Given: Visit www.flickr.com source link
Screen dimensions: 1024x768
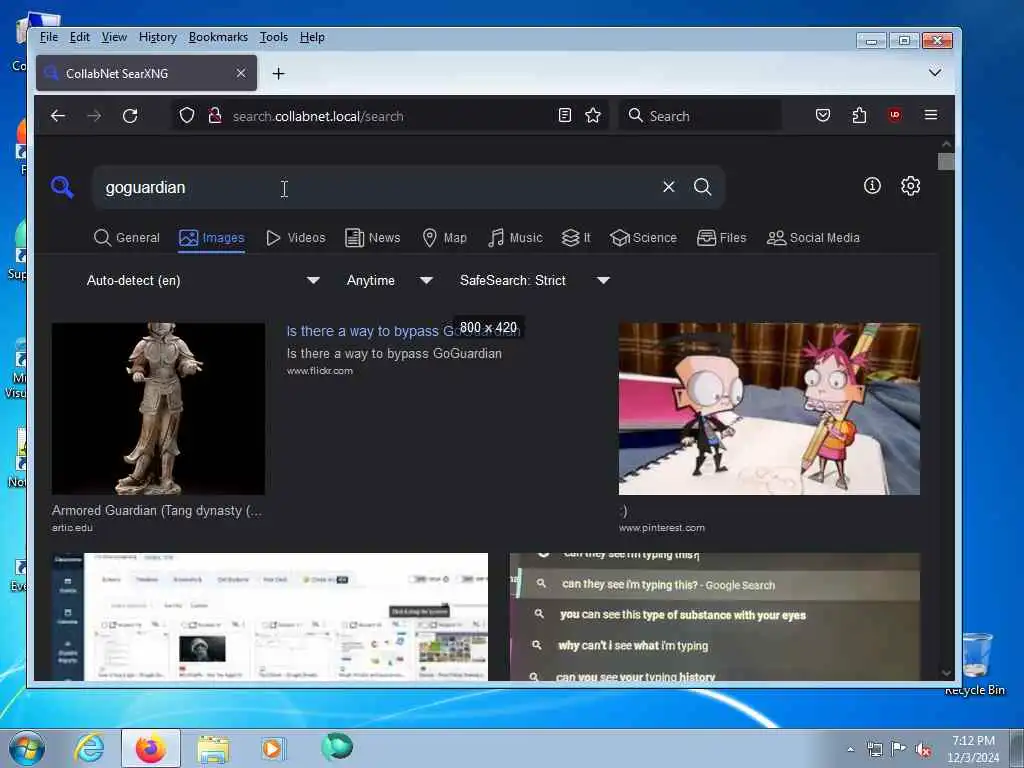Looking at the screenshot, I should click(319, 370).
